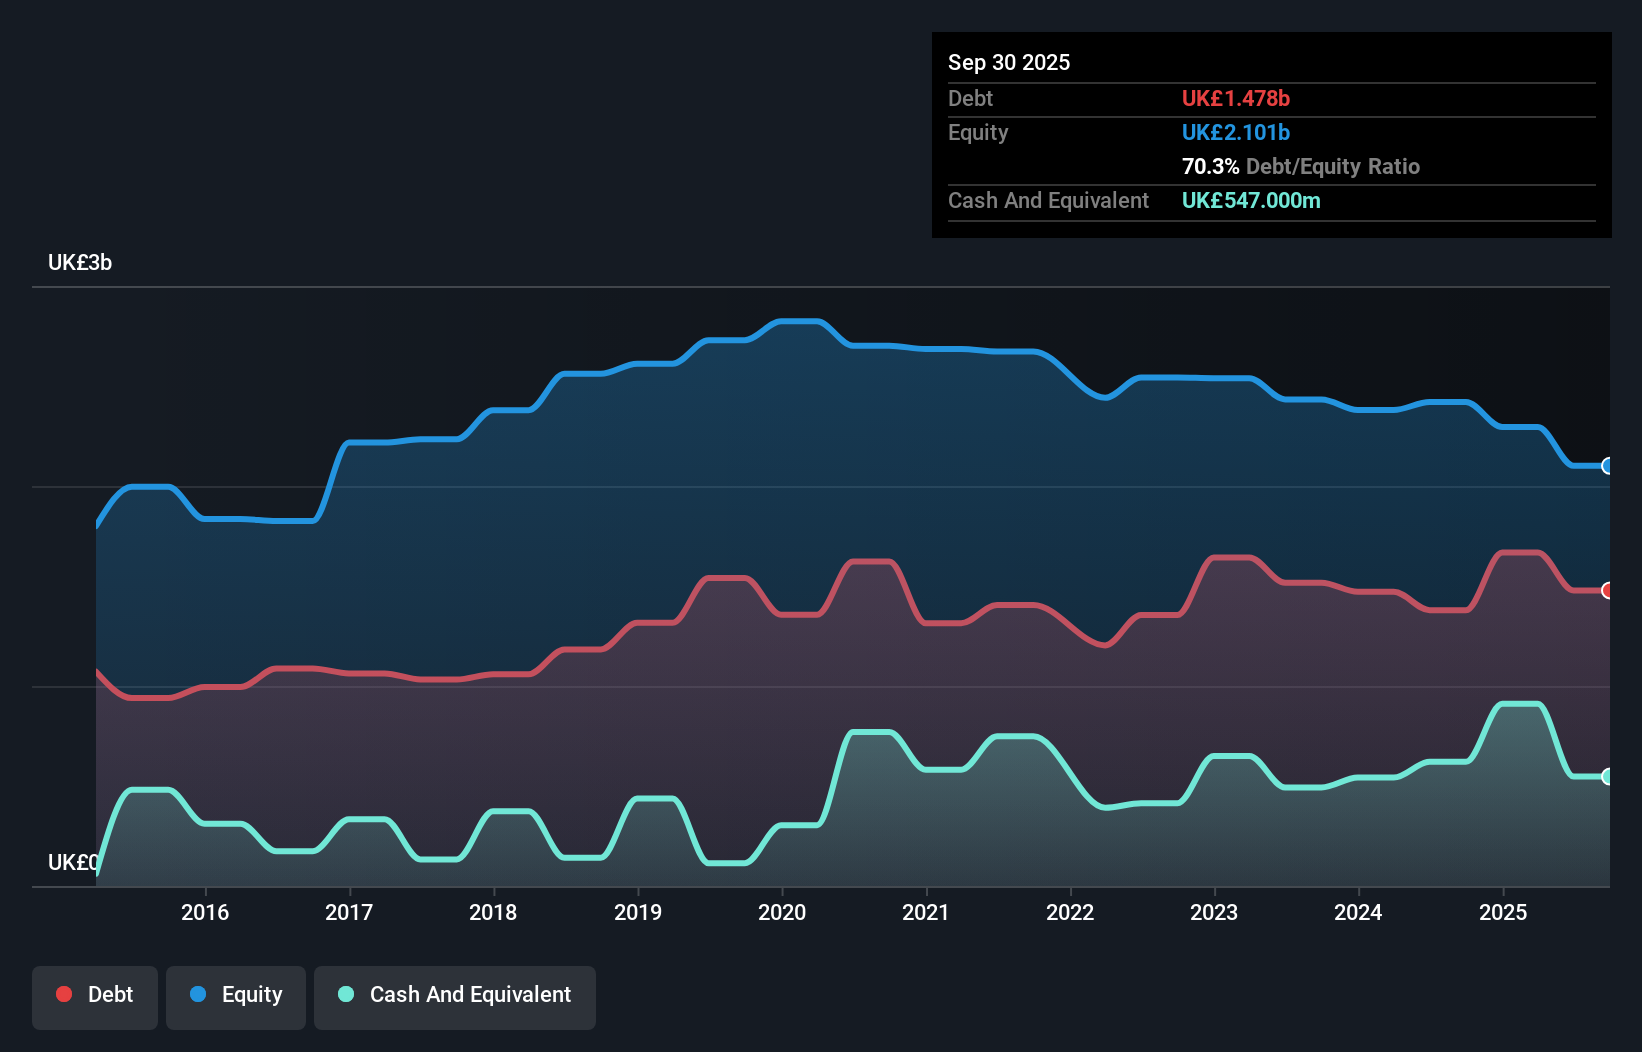Image resolution: width=1642 pixels, height=1052 pixels.
Task: Toggle the Equity series legend button
Action: coord(236,997)
